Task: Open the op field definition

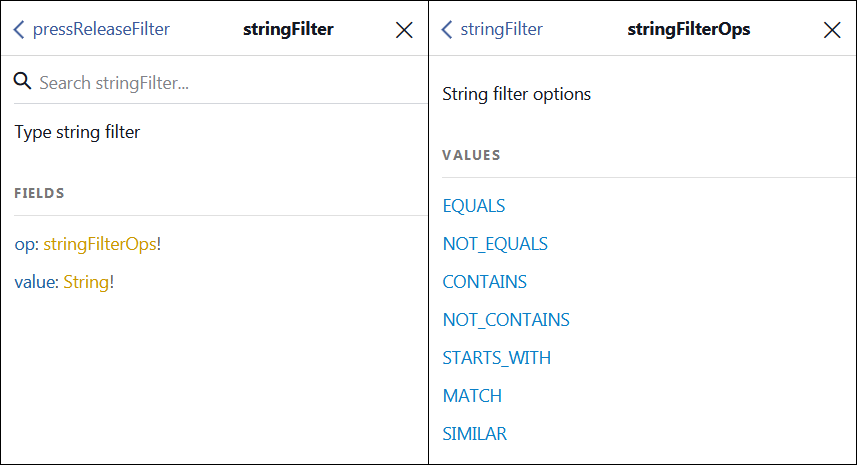Action: pos(24,244)
